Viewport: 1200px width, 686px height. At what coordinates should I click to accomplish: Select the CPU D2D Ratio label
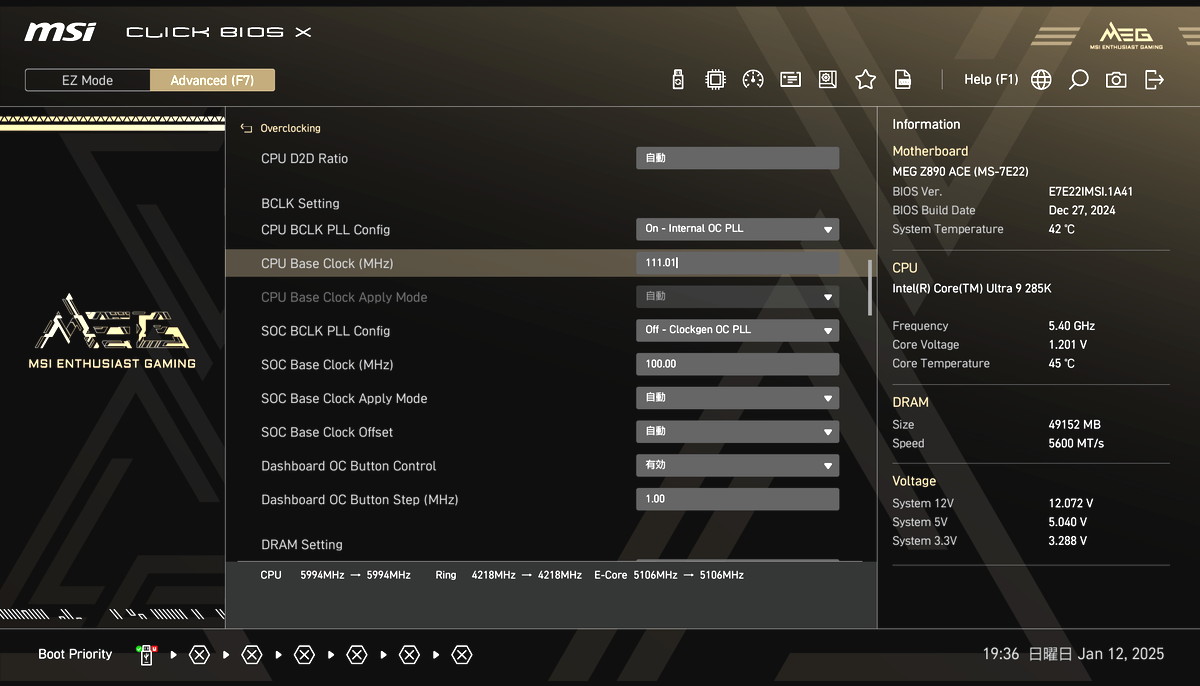[305, 159]
